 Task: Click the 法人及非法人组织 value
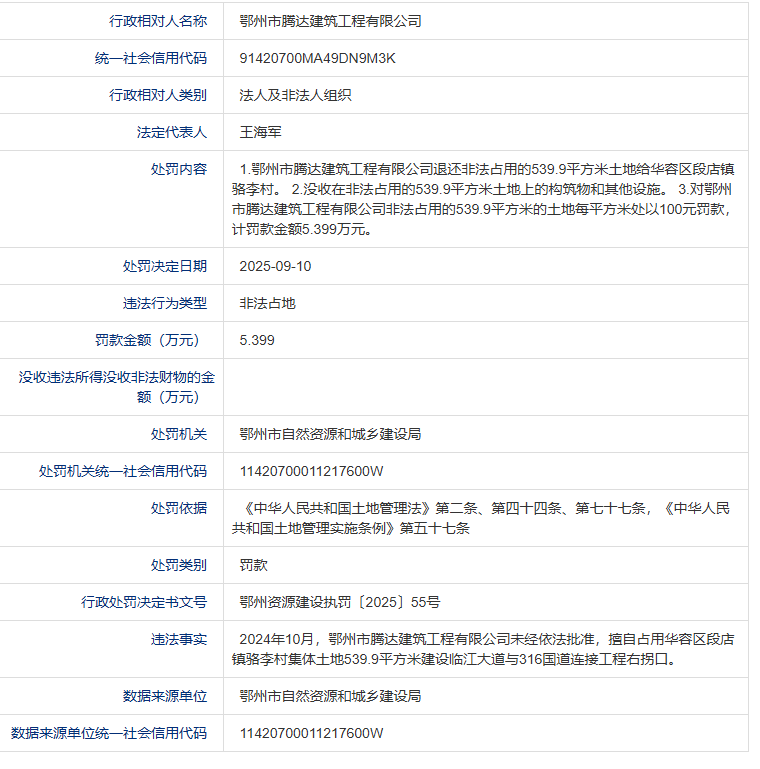[295, 95]
